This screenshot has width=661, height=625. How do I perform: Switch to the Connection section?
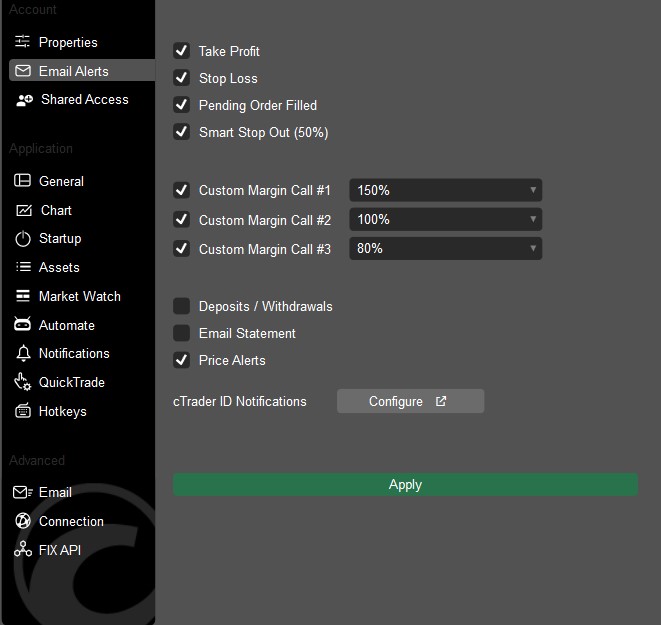point(71,521)
